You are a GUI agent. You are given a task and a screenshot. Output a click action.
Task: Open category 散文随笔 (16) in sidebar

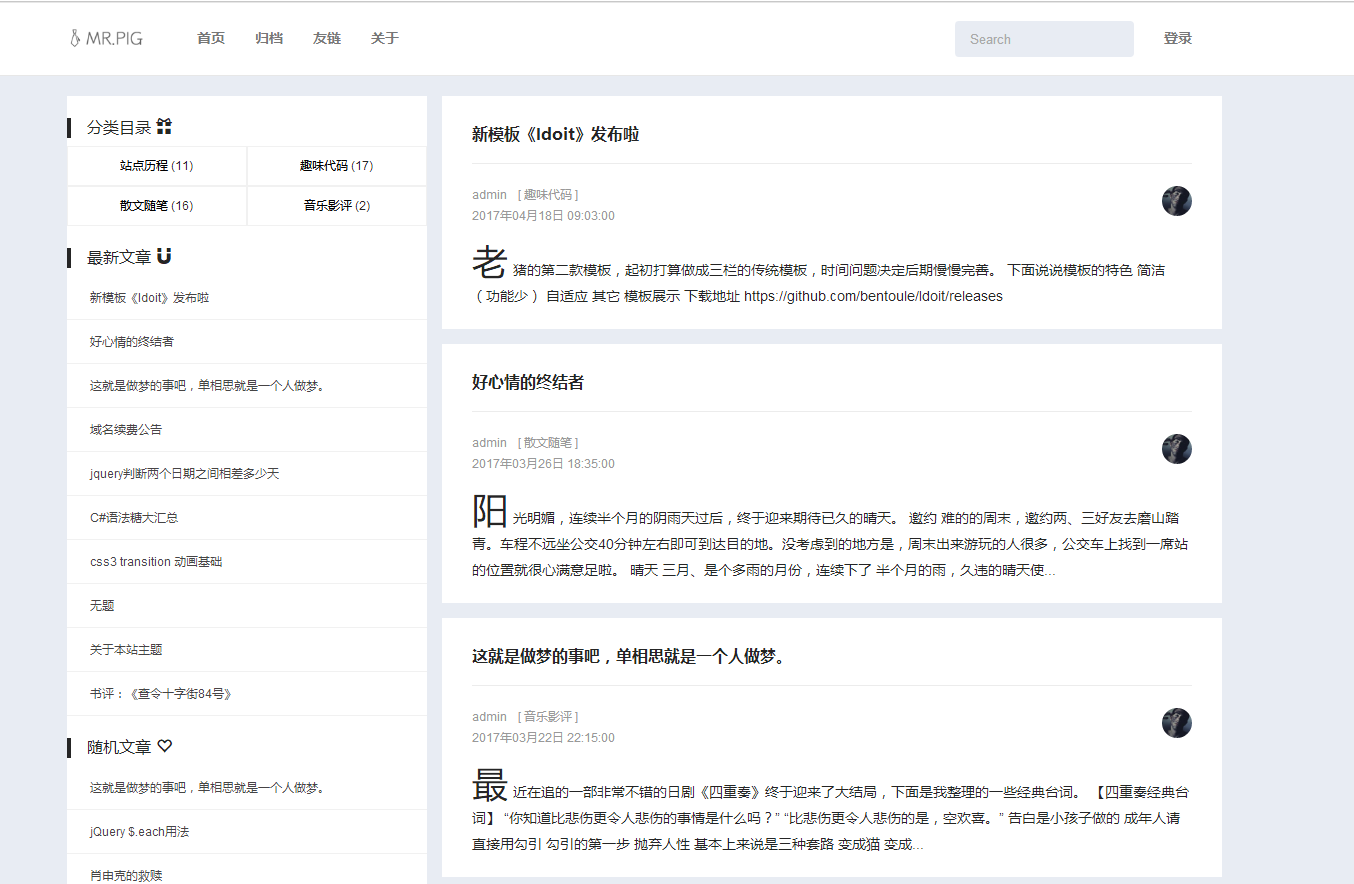[157, 206]
